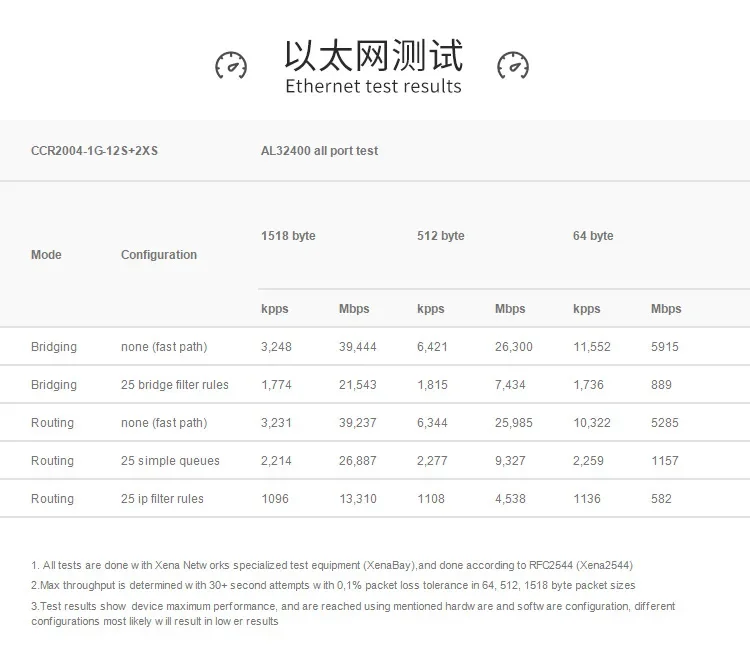Viewport: 750px width, 669px height.
Task: Click the value 2,214
Action: 276,461
